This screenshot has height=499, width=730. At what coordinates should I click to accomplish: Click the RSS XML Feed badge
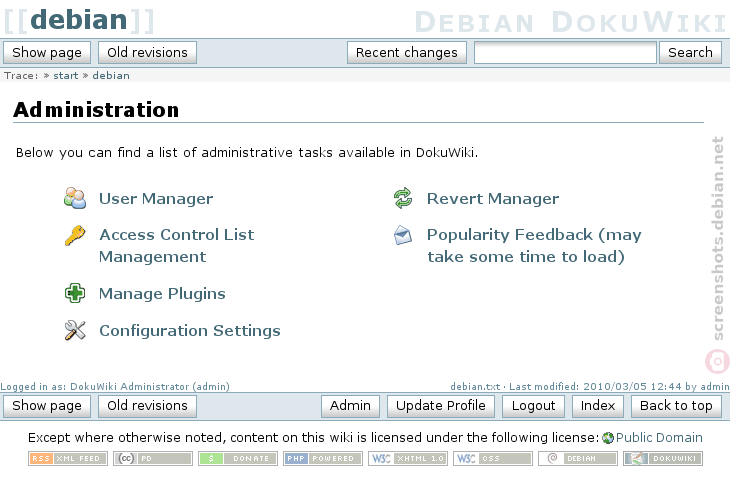(x=68, y=459)
